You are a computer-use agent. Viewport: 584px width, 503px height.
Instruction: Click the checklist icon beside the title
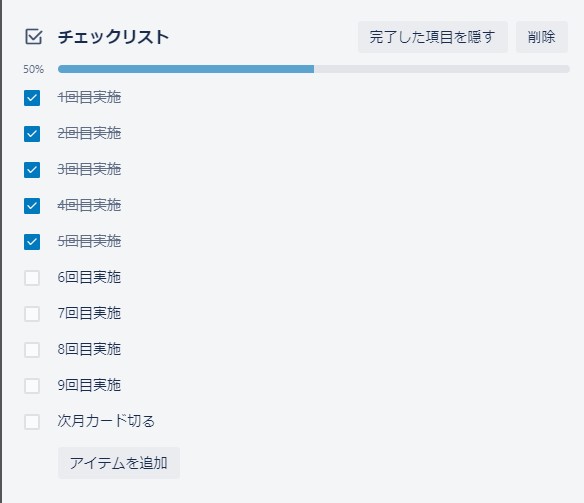[x=34, y=37]
